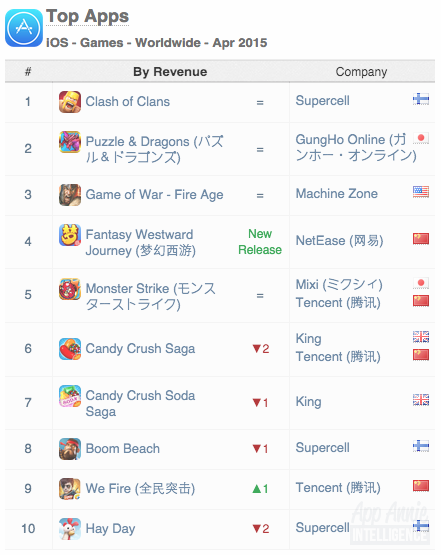Image resolution: width=441 pixels, height=555 pixels.
Task: Open the Machine Zone company link
Action: click(337, 194)
